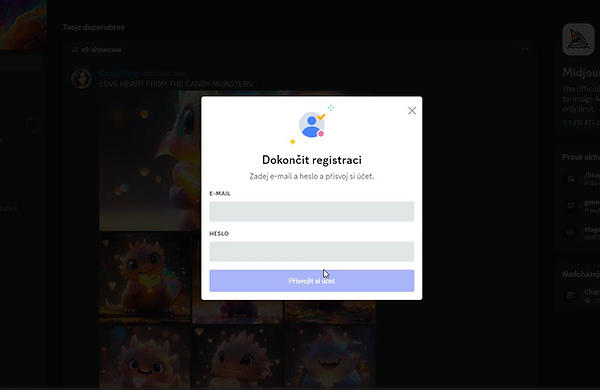600x390 pixels.
Task: Click the HESLO password field
Action: [x=311, y=251]
